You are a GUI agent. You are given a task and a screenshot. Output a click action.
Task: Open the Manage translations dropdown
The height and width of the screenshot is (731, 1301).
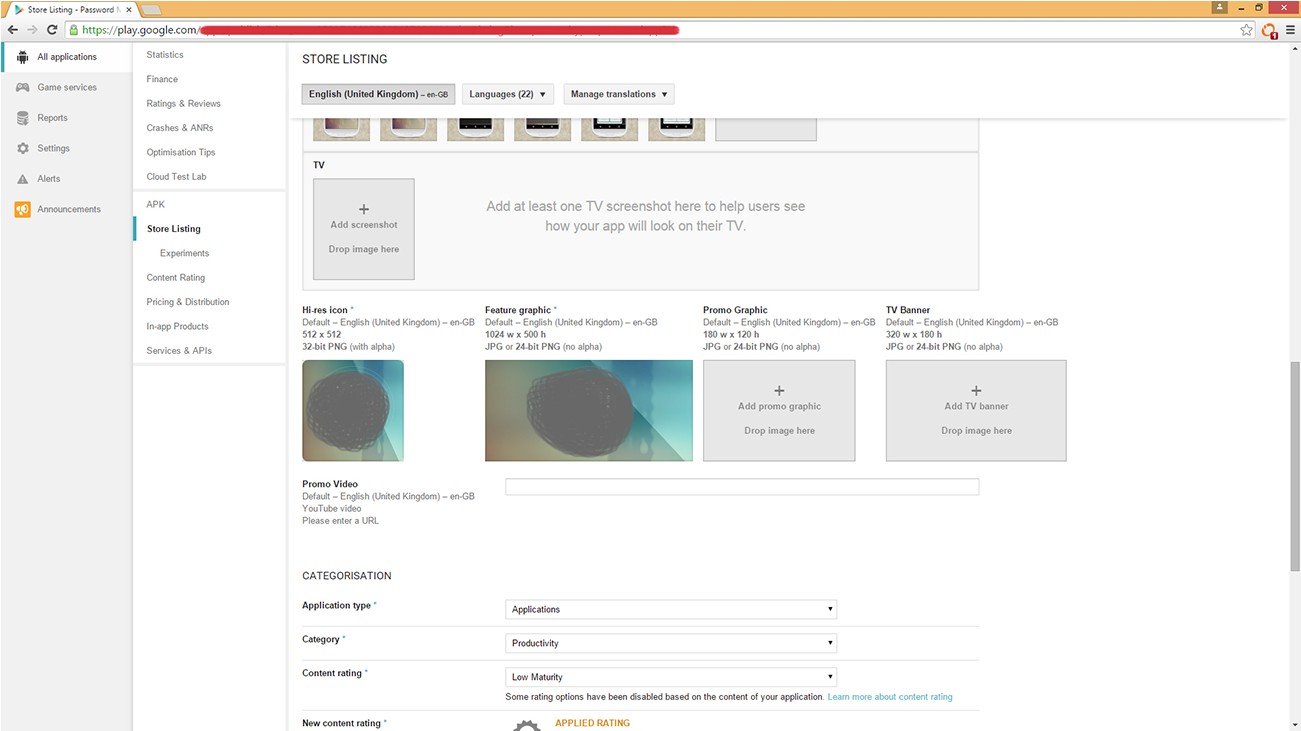click(619, 94)
